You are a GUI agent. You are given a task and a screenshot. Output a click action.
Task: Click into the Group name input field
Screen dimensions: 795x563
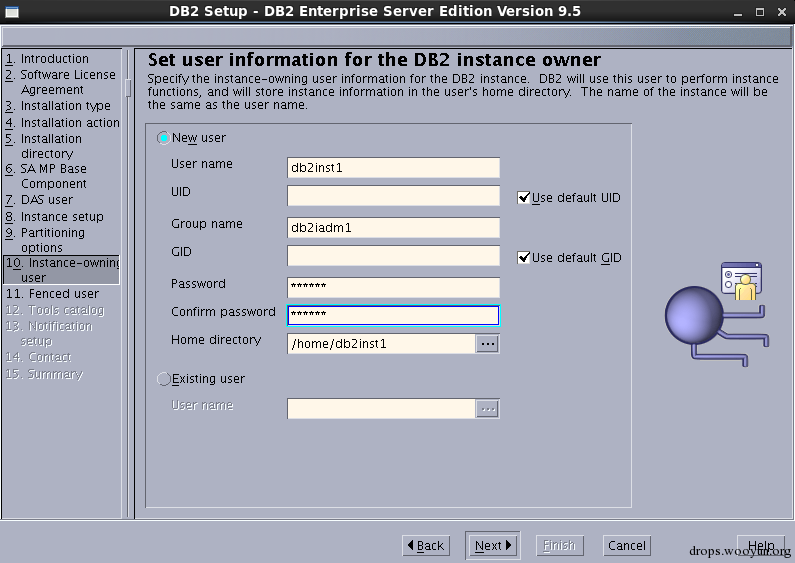(393, 227)
